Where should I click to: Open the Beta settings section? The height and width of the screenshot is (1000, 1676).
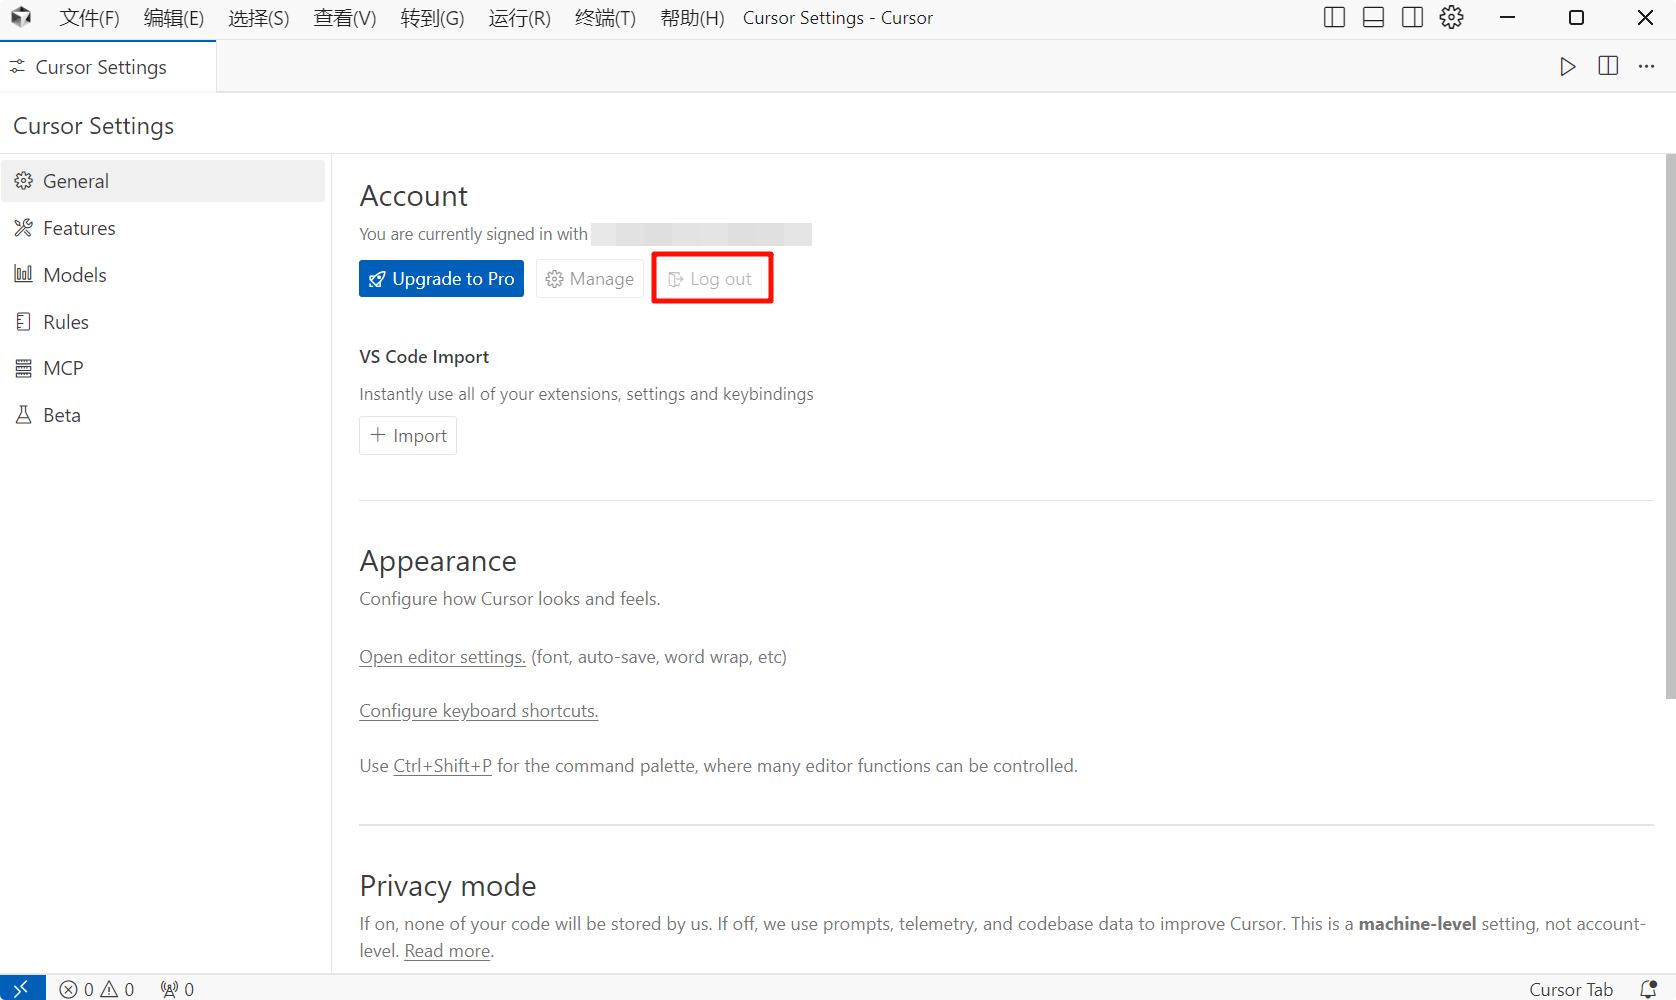click(x=163, y=415)
